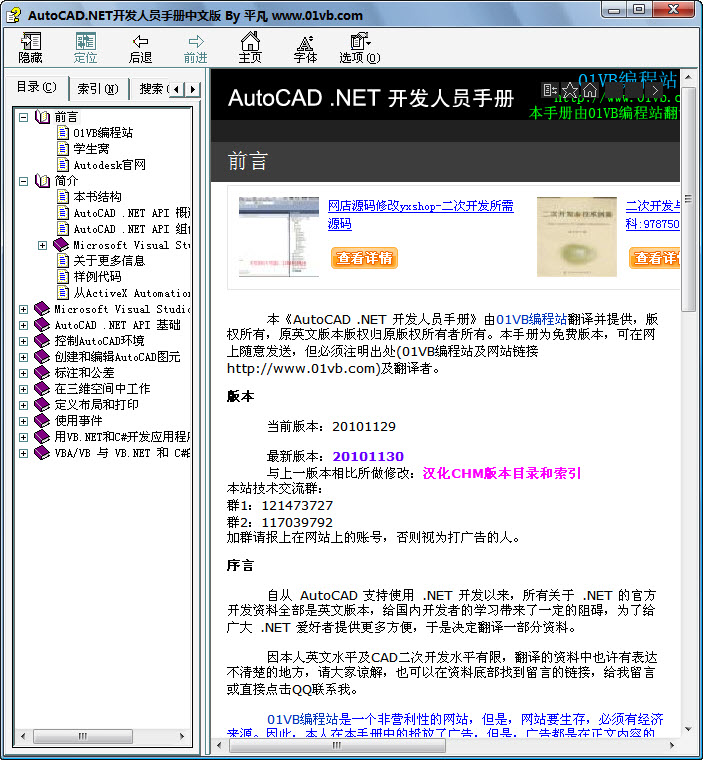Image resolution: width=703 pixels, height=760 pixels.
Task: Click the latest version 20101130 link
Action: click(368, 456)
